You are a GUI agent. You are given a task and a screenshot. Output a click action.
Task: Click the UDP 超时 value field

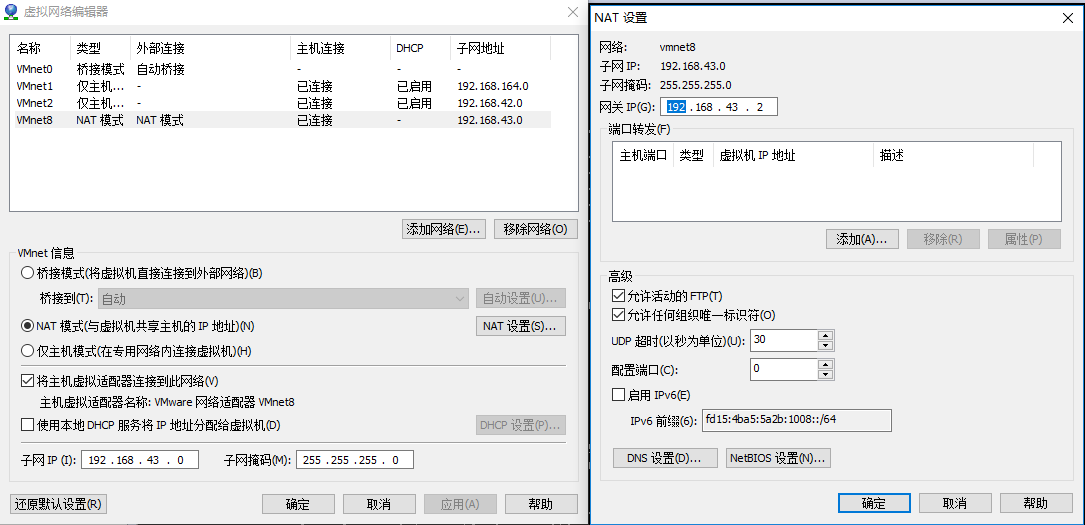coord(784,340)
